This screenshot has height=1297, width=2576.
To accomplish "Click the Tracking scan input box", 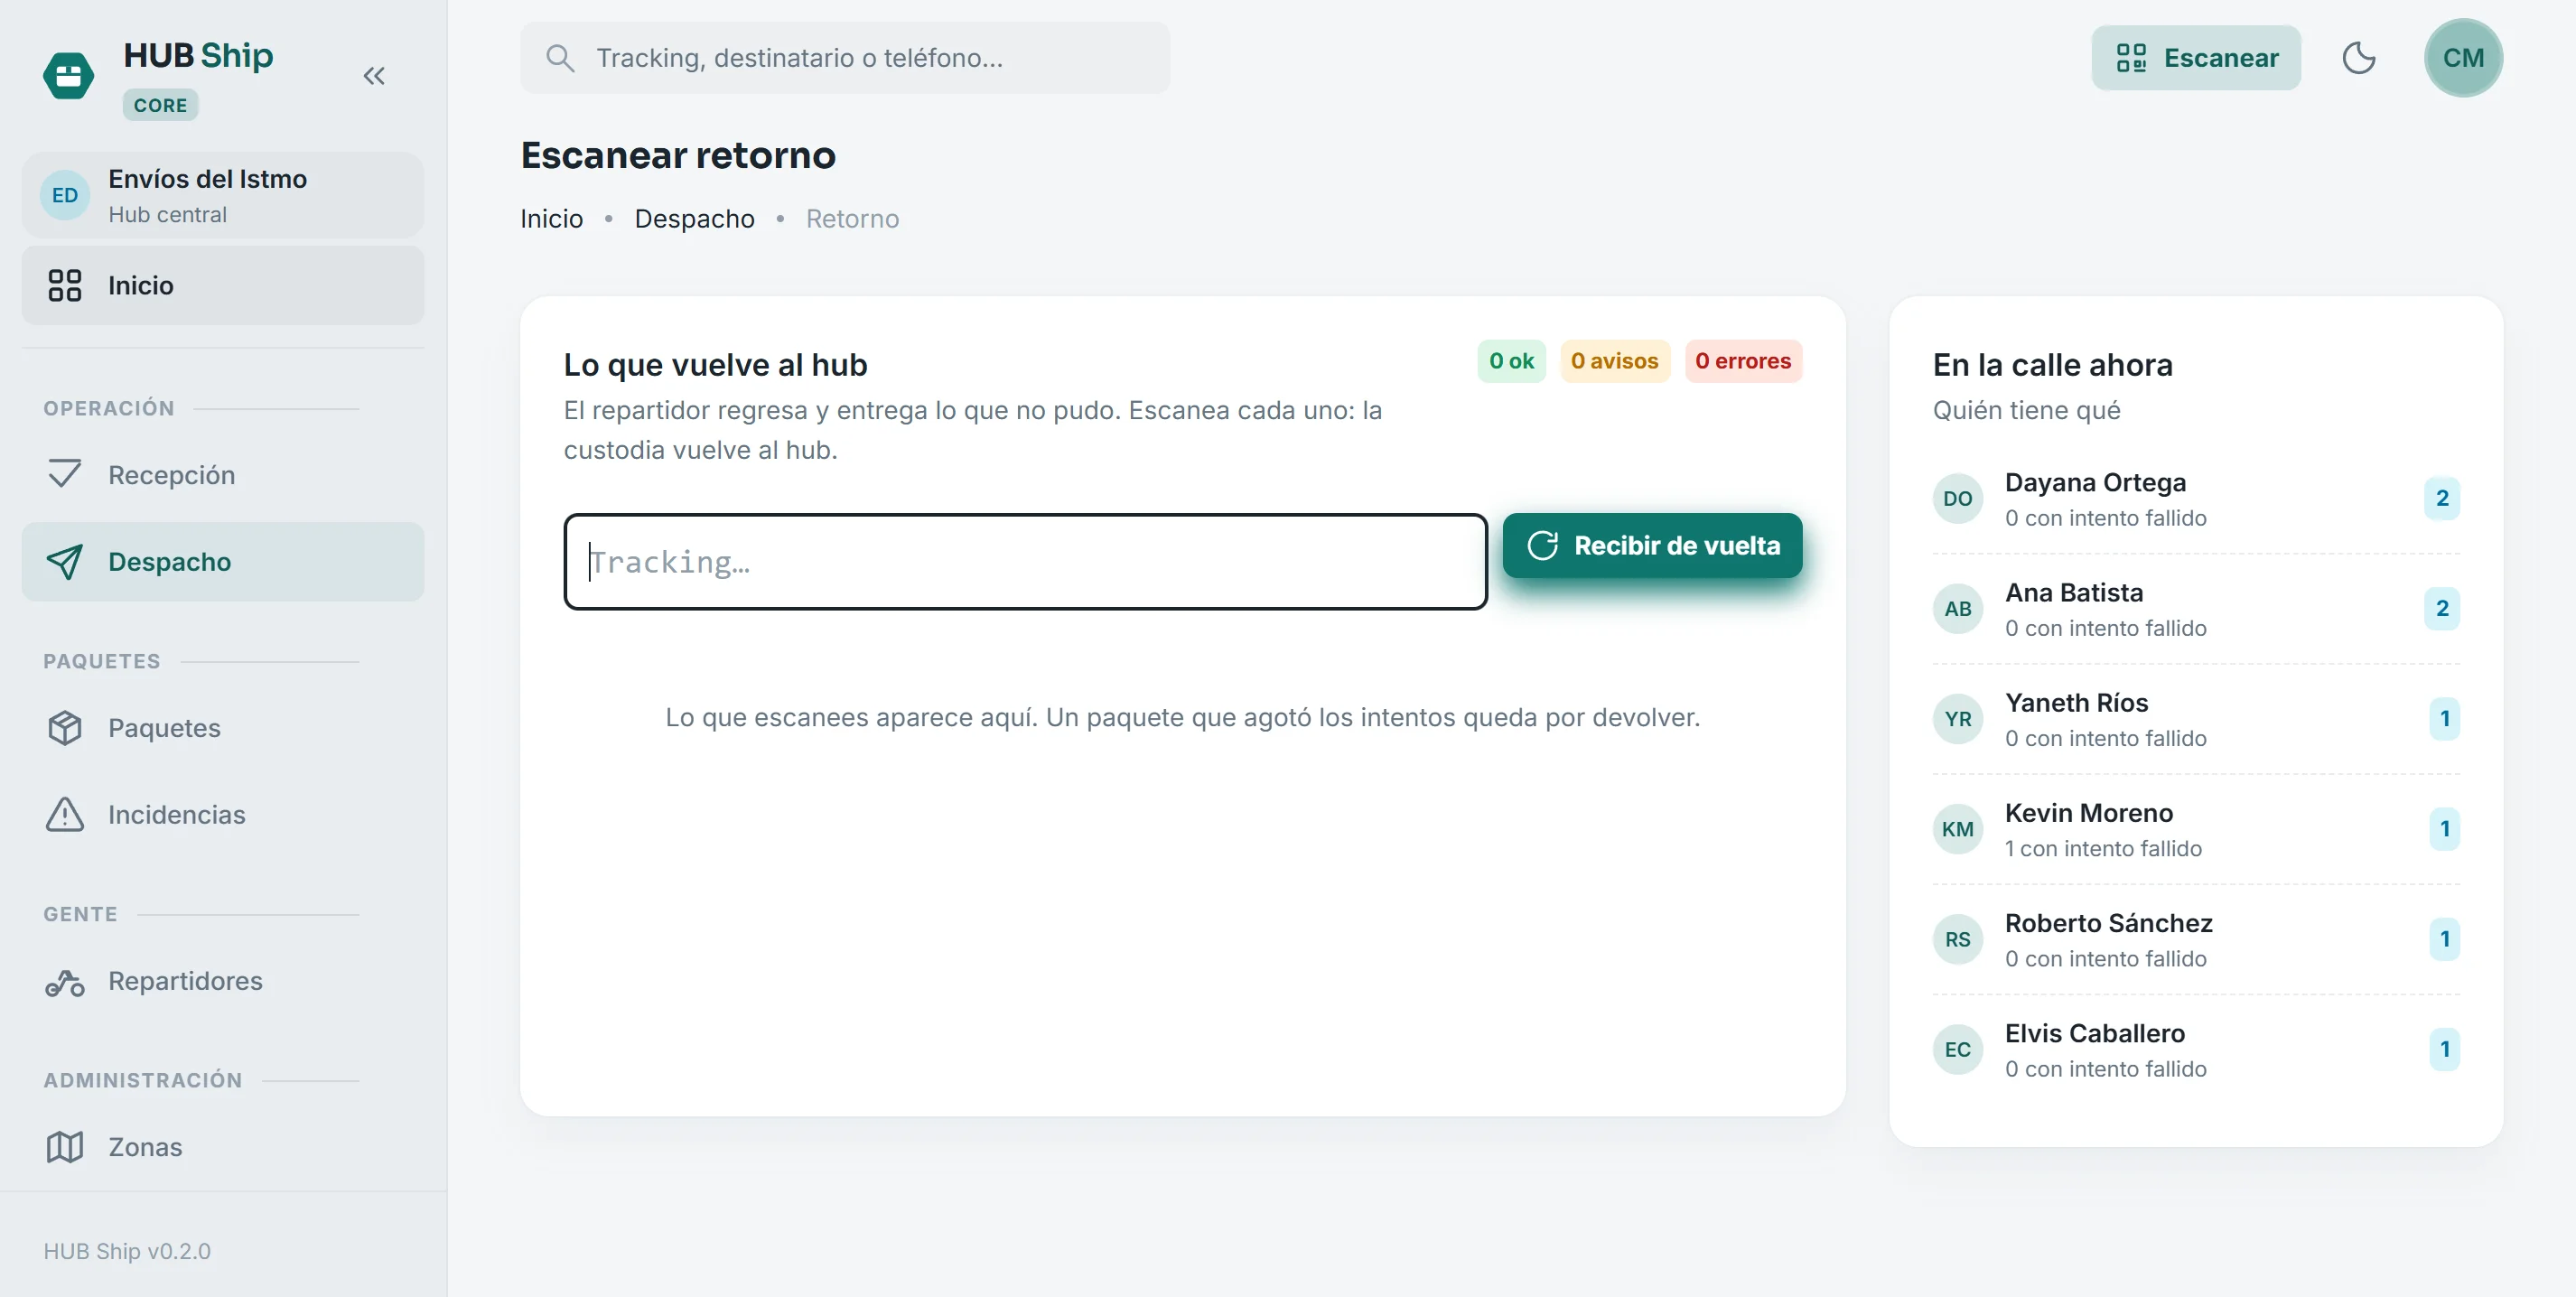I will point(1025,562).
